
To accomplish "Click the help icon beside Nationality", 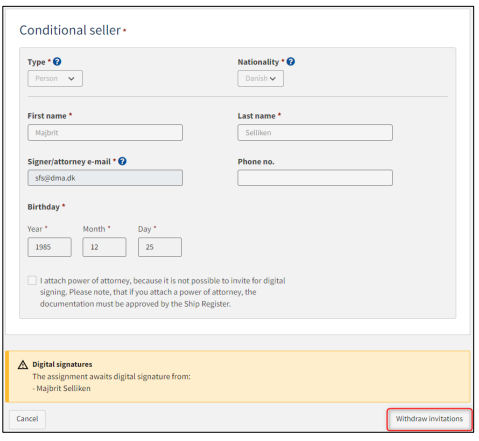I will (x=291, y=62).
